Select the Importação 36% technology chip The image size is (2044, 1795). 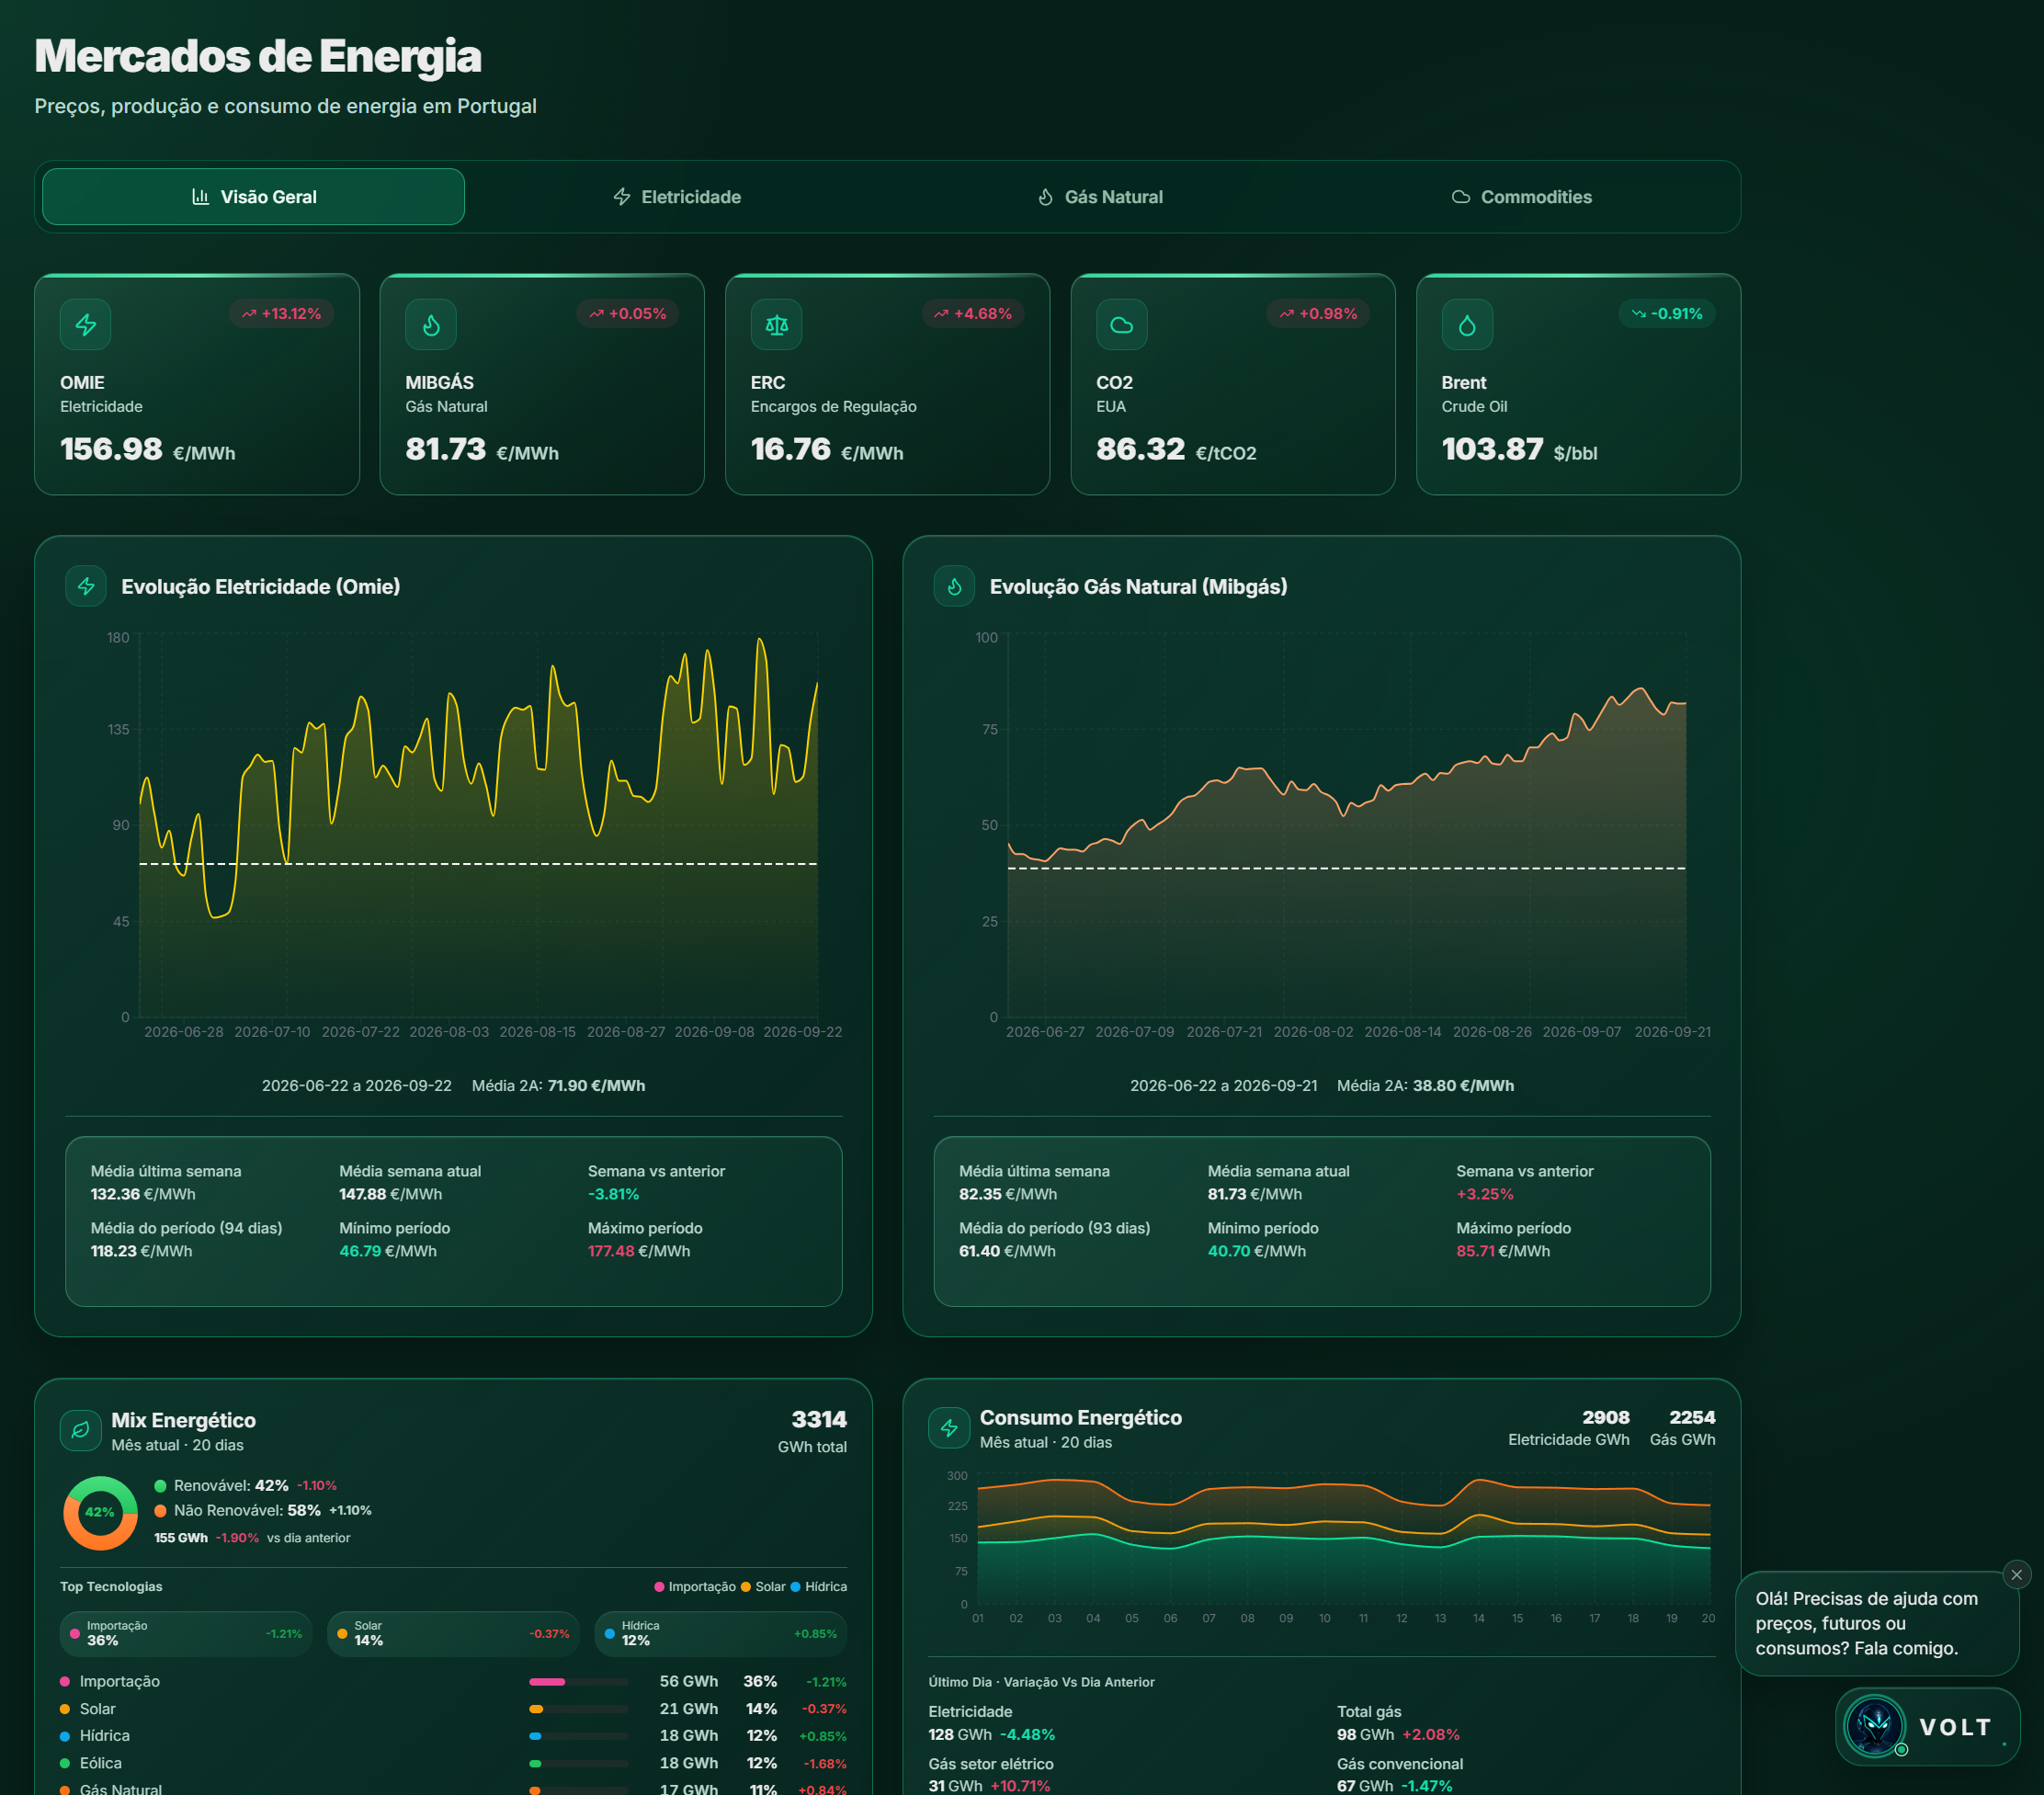click(186, 1634)
